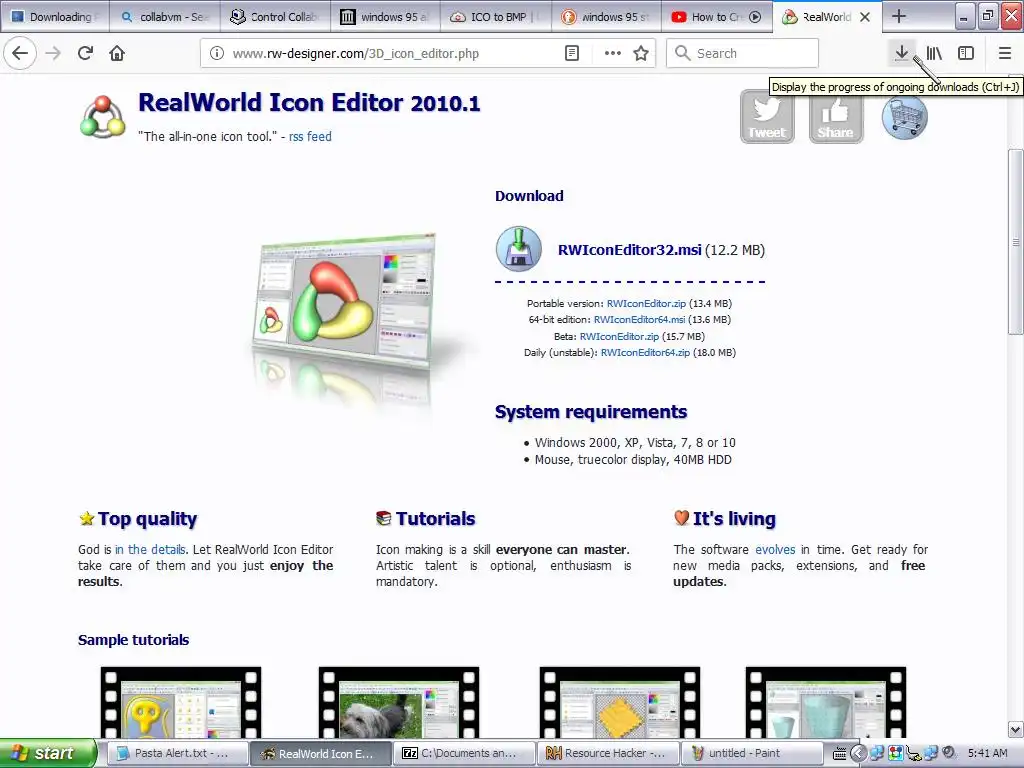
Task: Switch to the Downloading tab
Action: (54, 17)
